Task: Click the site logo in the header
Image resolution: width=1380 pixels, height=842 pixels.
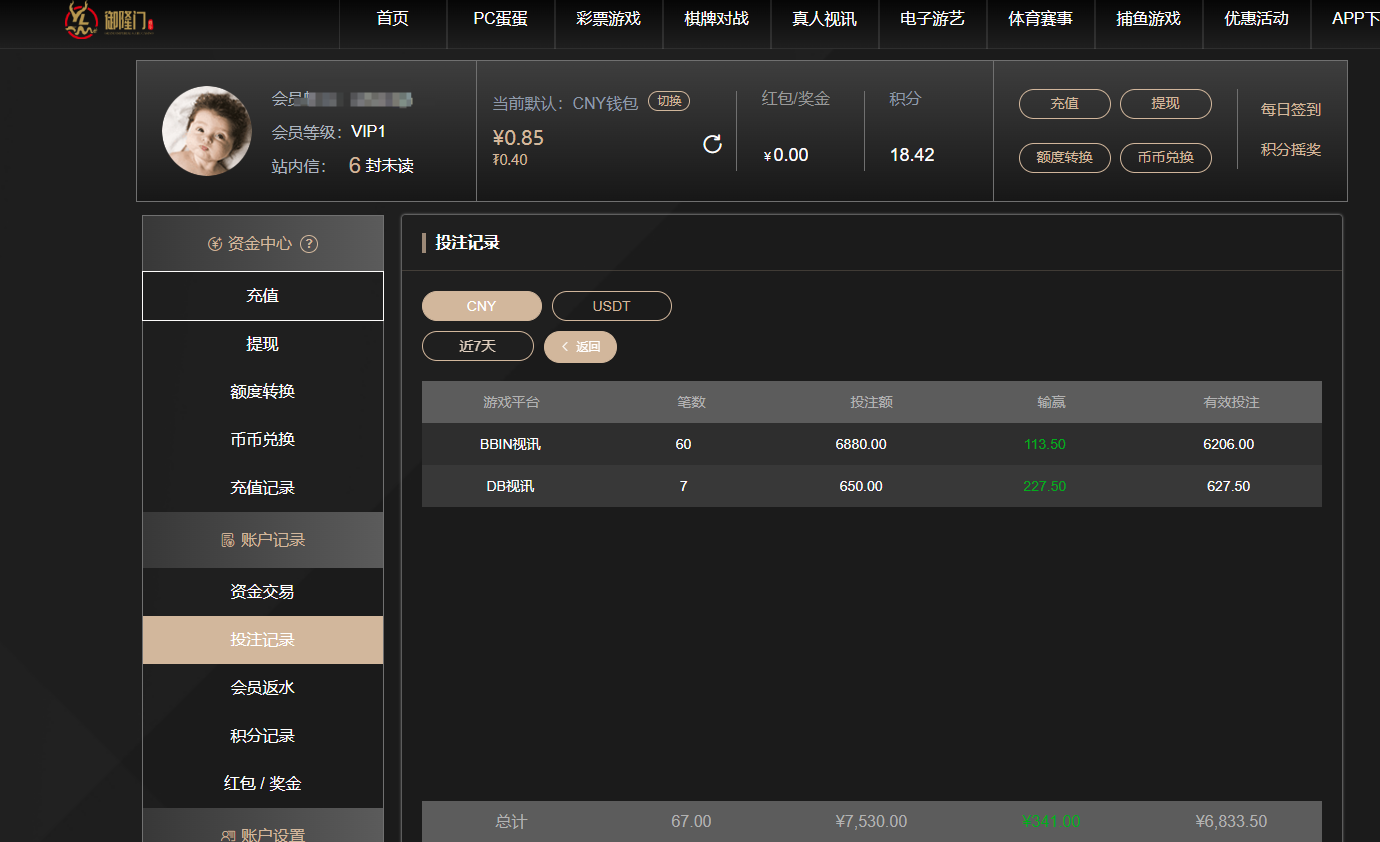Action: tap(109, 20)
